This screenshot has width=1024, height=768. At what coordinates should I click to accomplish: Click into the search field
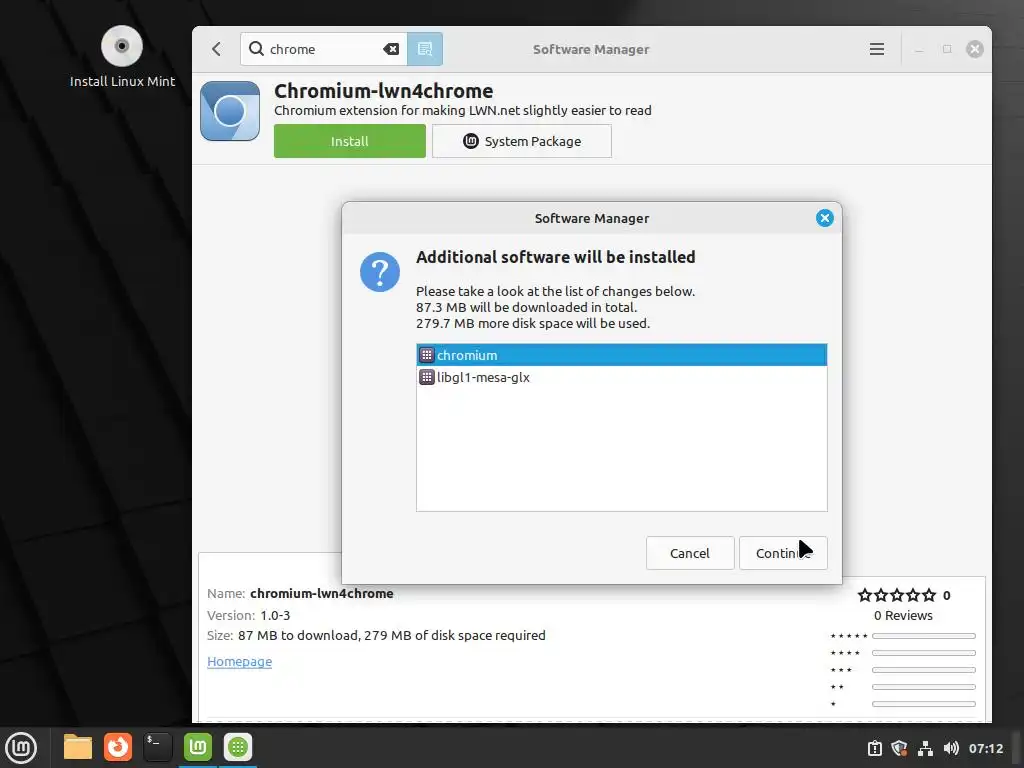point(323,49)
